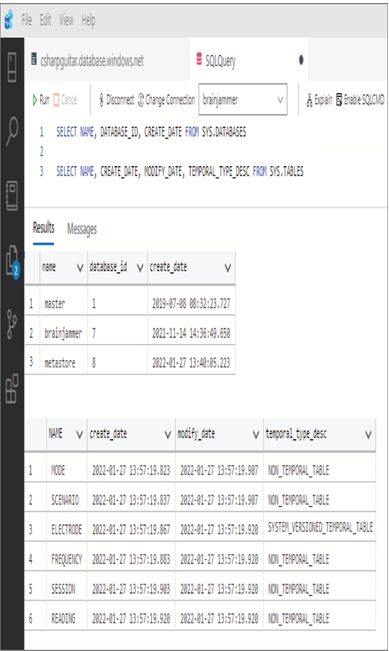This screenshot has height=651, width=389.
Task: Click the brainjammer row in database results
Action: coord(130,333)
